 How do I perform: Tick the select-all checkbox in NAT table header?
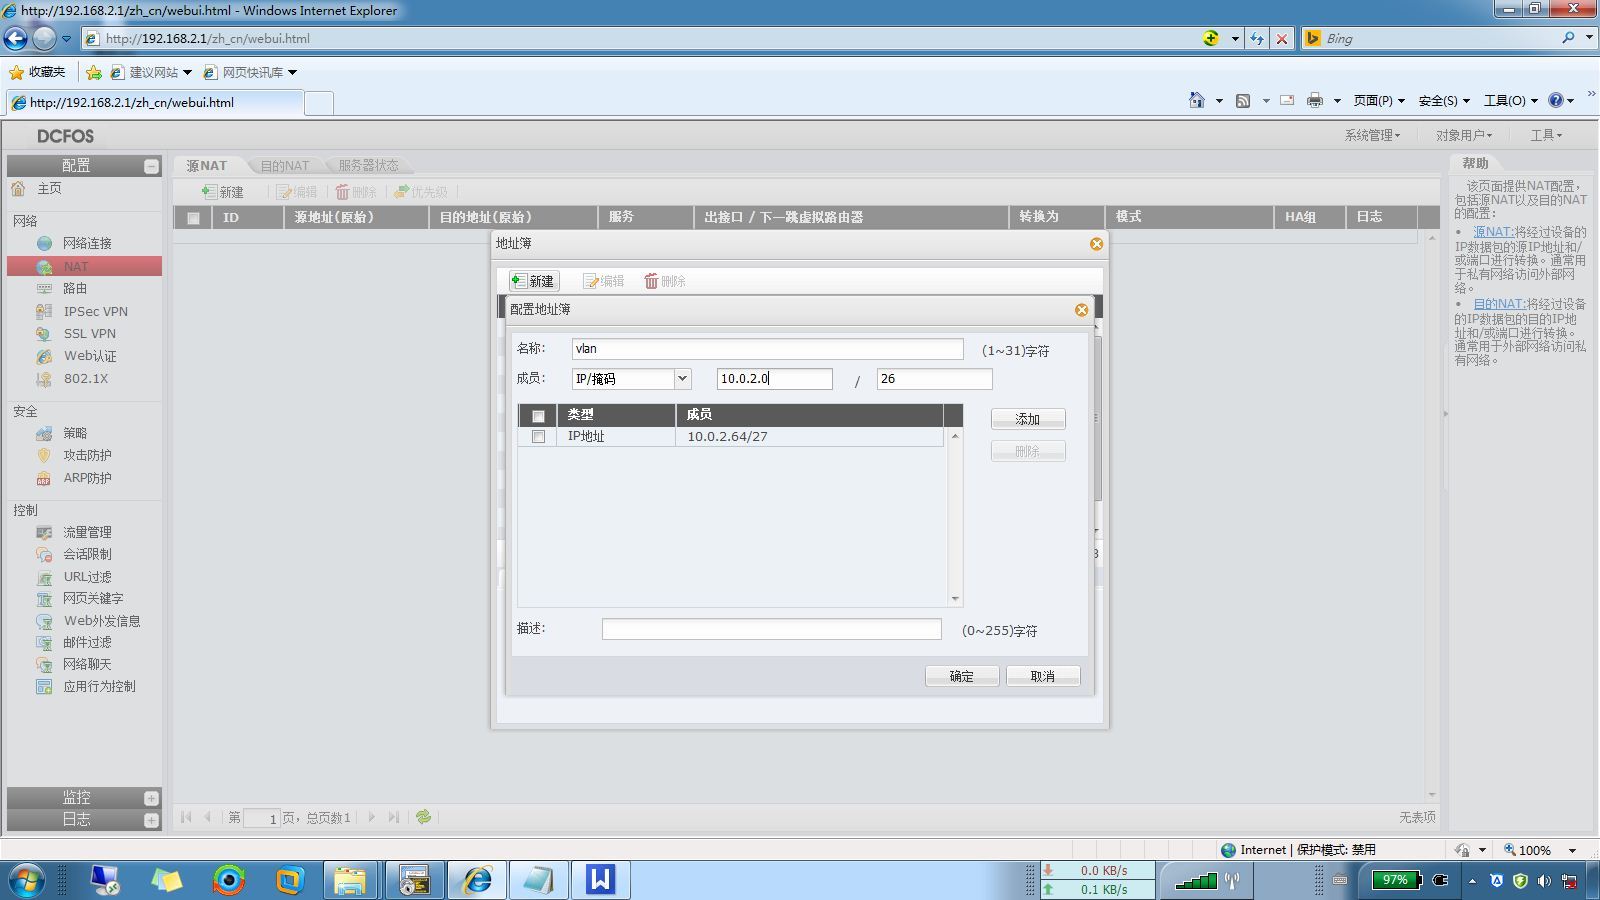click(x=193, y=218)
